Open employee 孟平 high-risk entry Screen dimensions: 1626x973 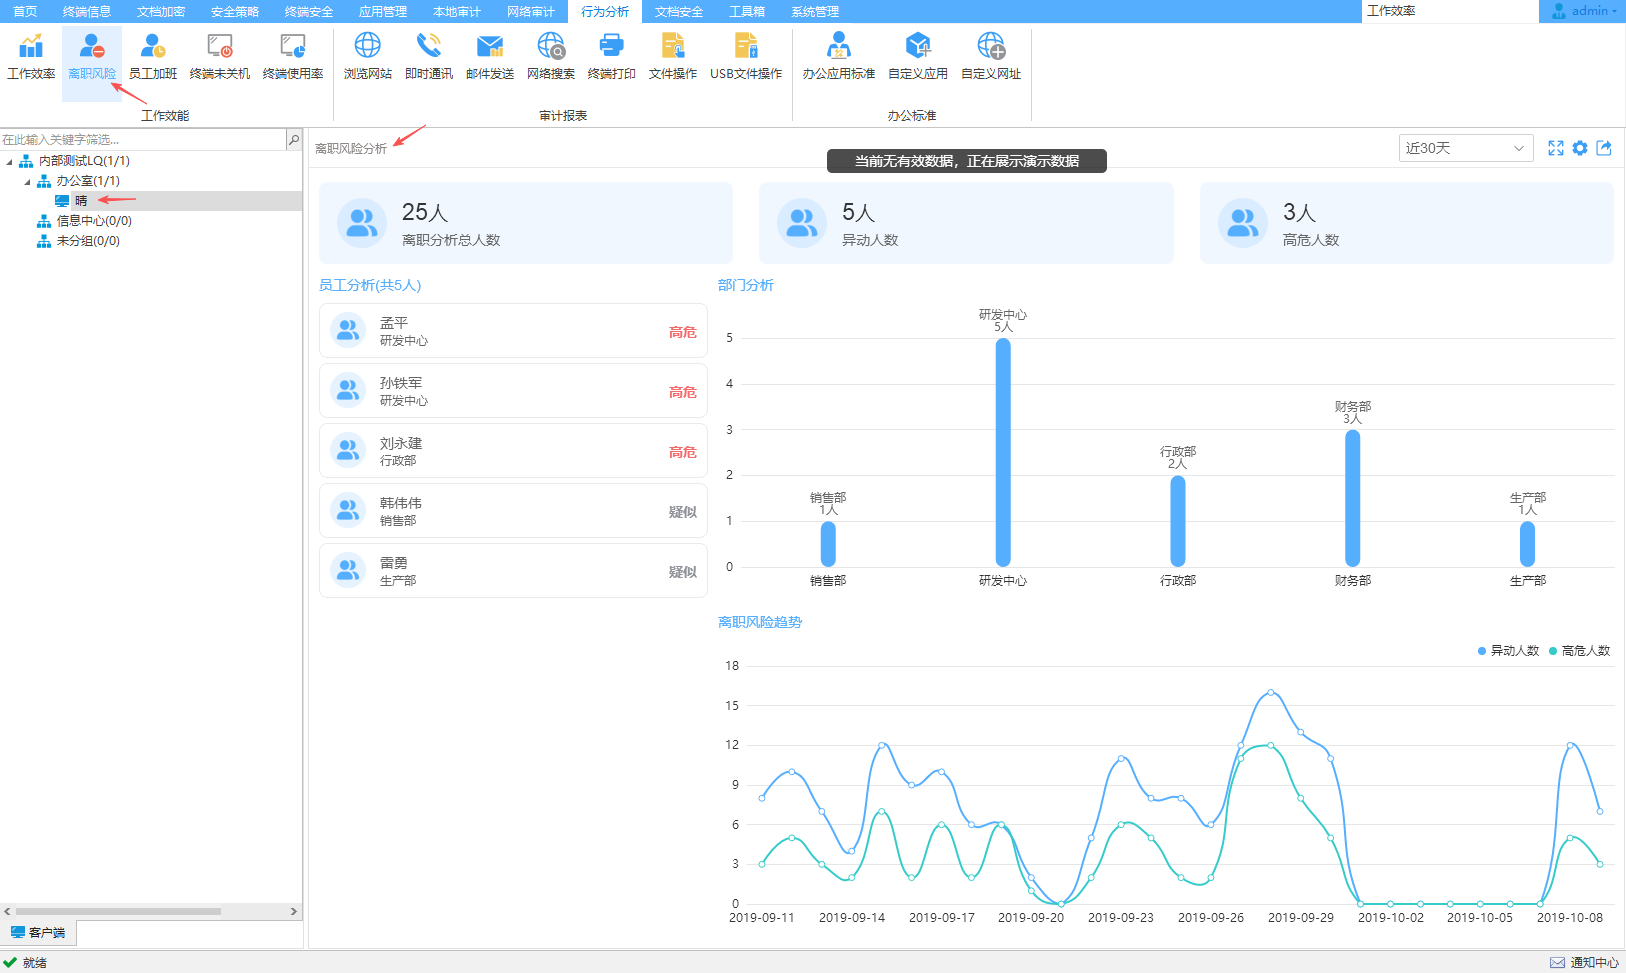(x=513, y=331)
